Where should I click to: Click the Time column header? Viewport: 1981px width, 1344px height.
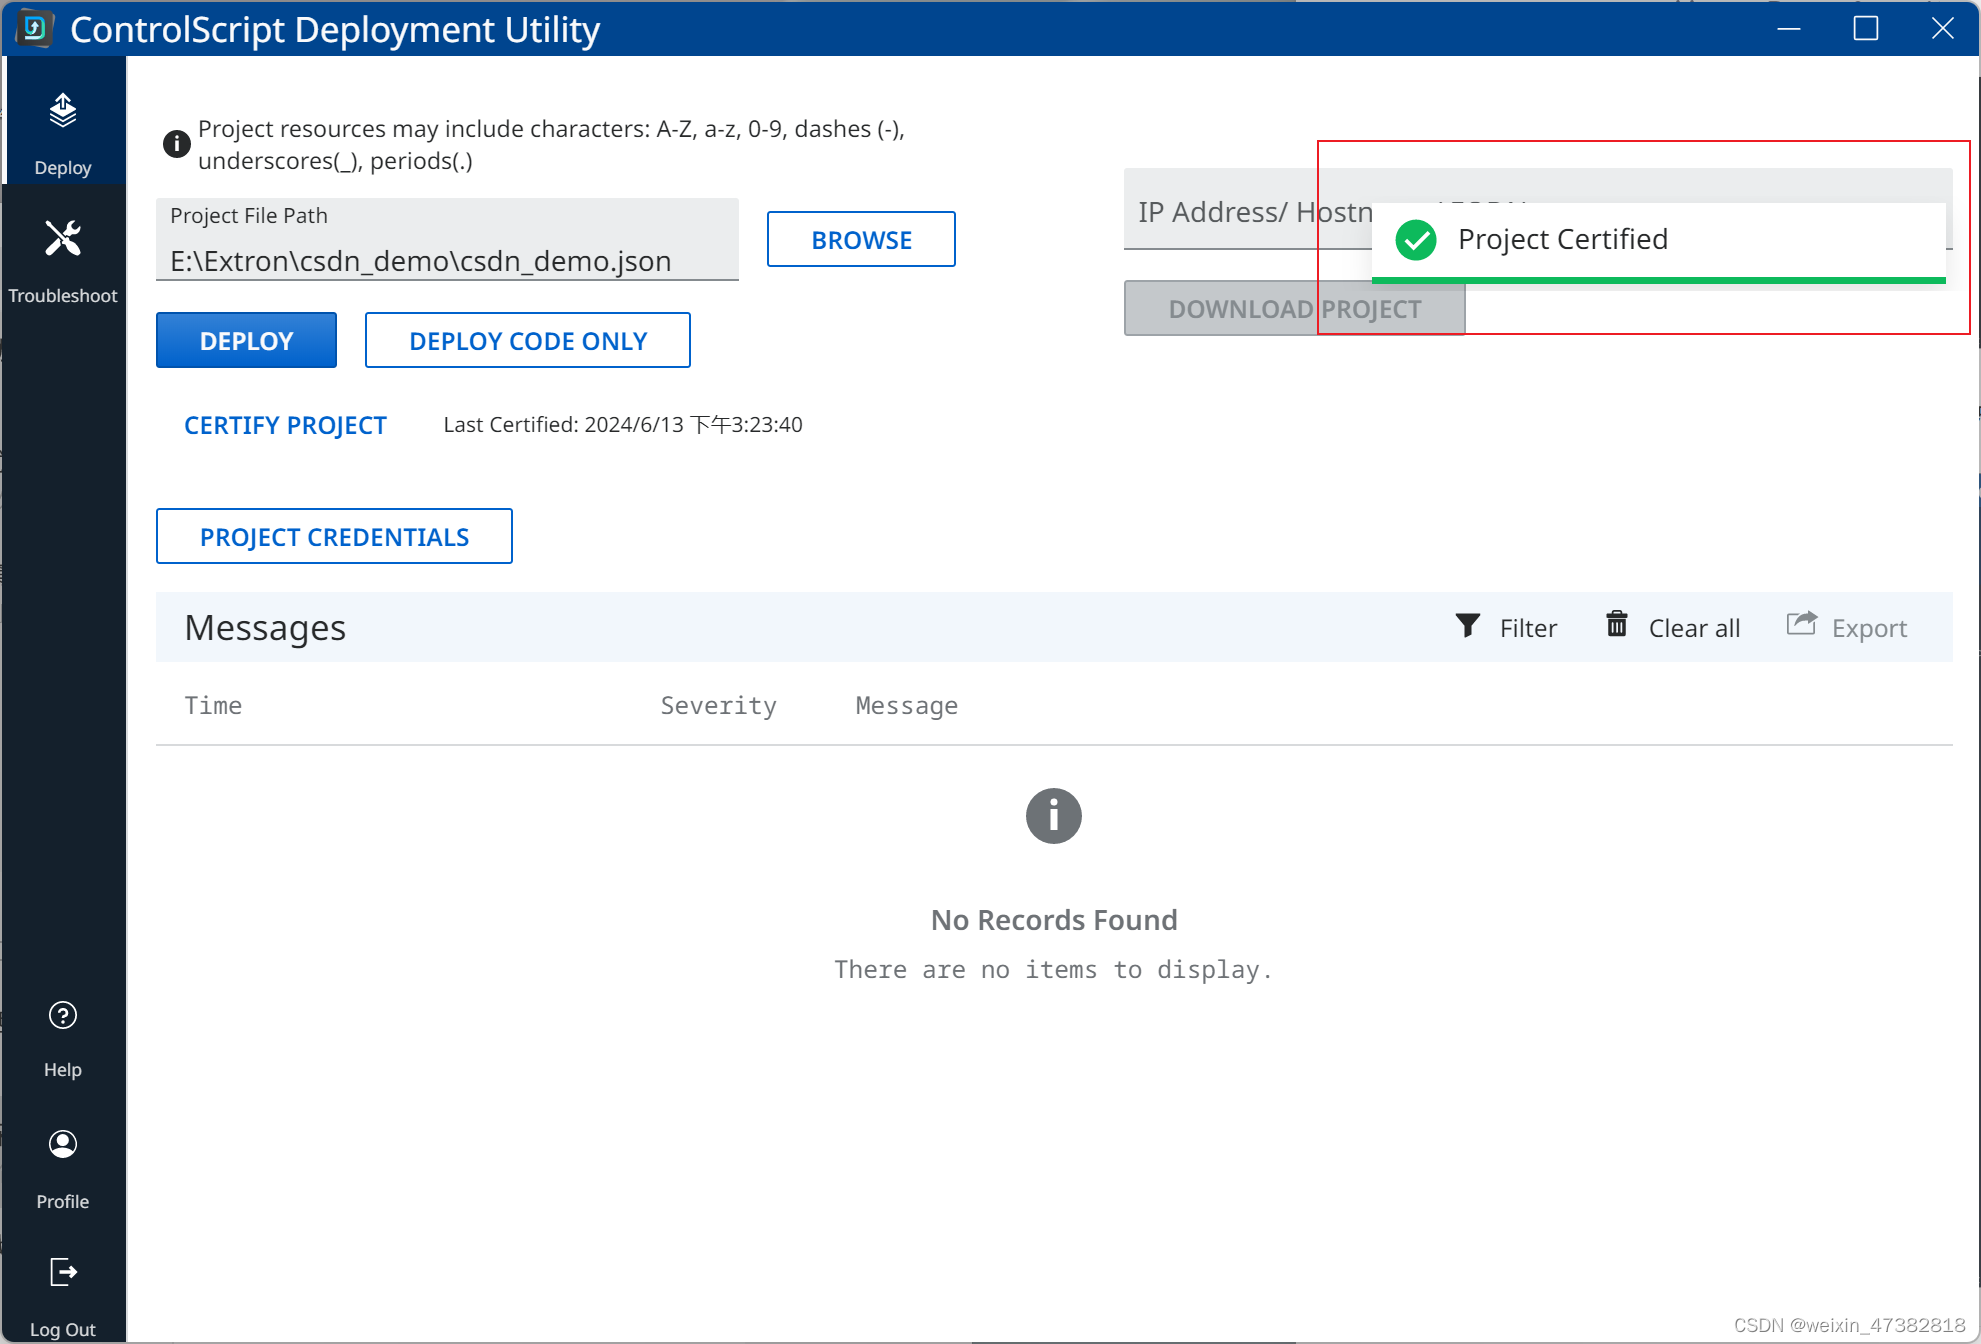click(213, 706)
